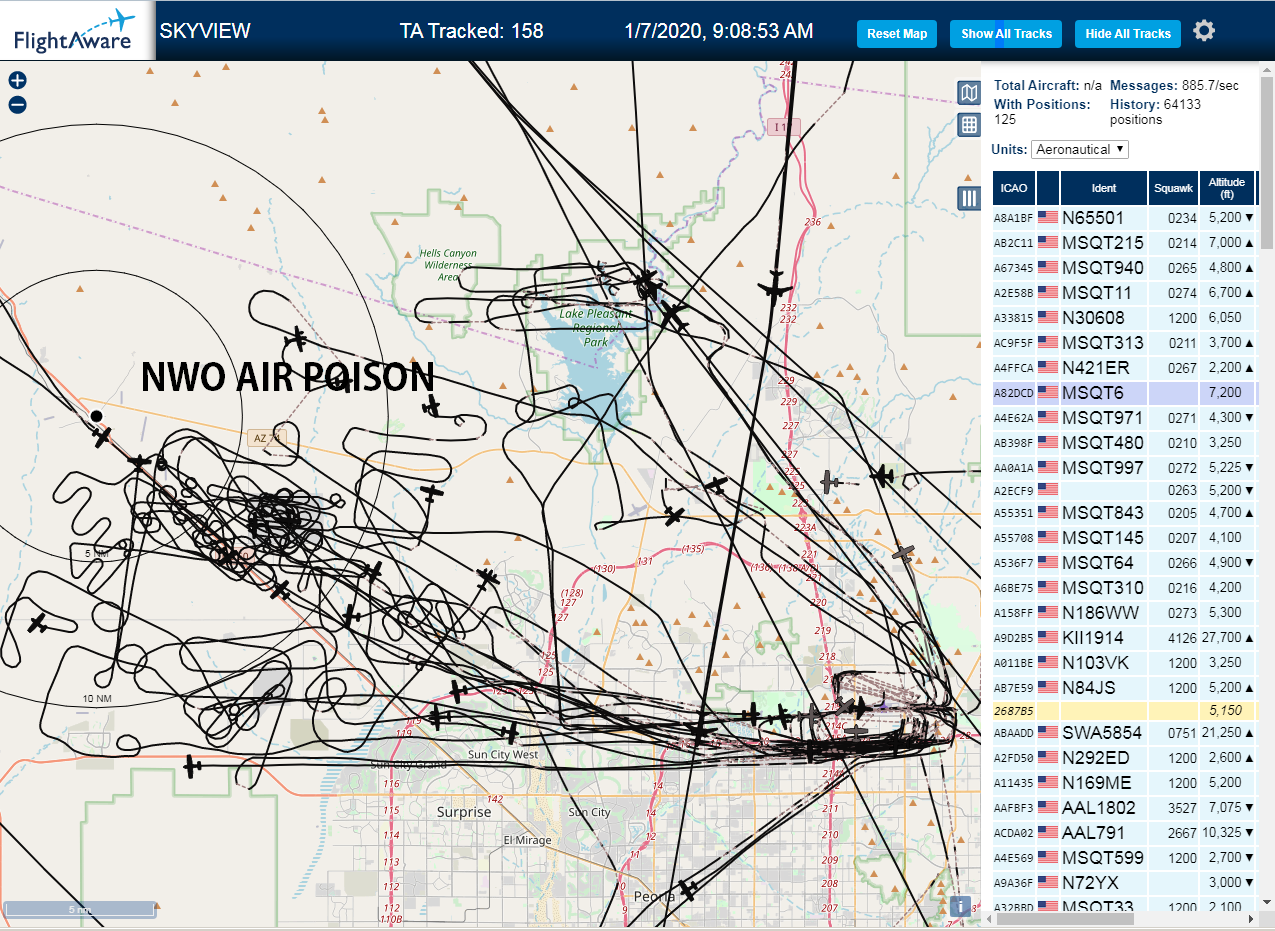The image size is (1275, 931).
Task: Click the vertical scrollbar thumb of sidebar
Action: 1267,165
